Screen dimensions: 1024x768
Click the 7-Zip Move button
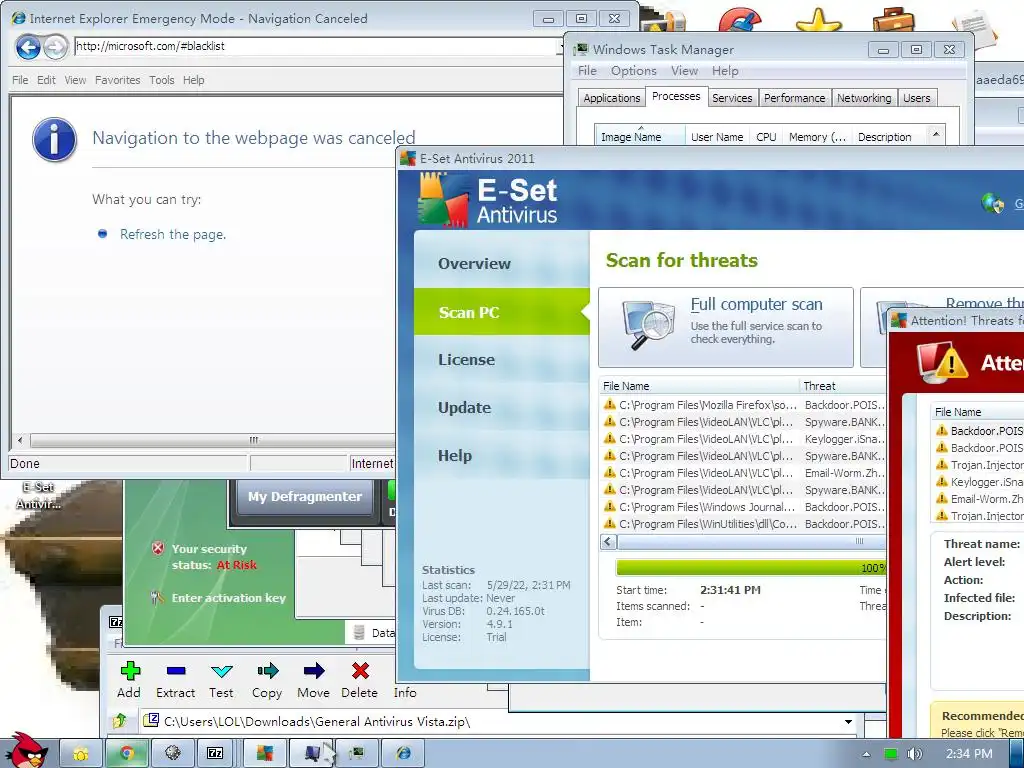(x=313, y=680)
